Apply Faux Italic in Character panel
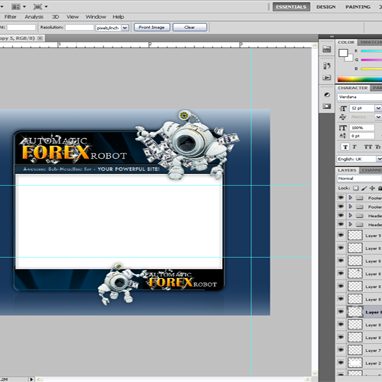This screenshot has width=382, height=382. (x=355, y=147)
